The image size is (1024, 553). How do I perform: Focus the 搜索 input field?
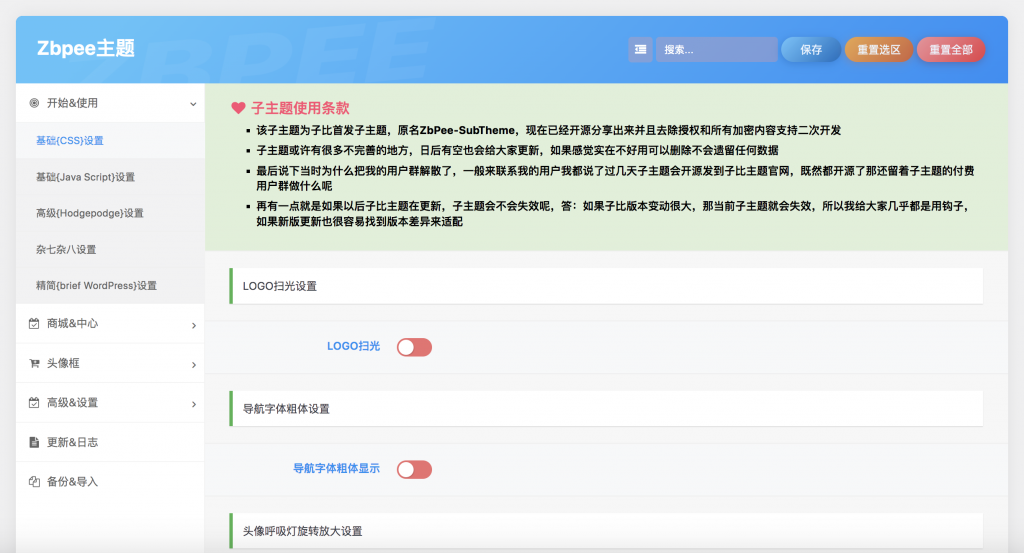716,49
